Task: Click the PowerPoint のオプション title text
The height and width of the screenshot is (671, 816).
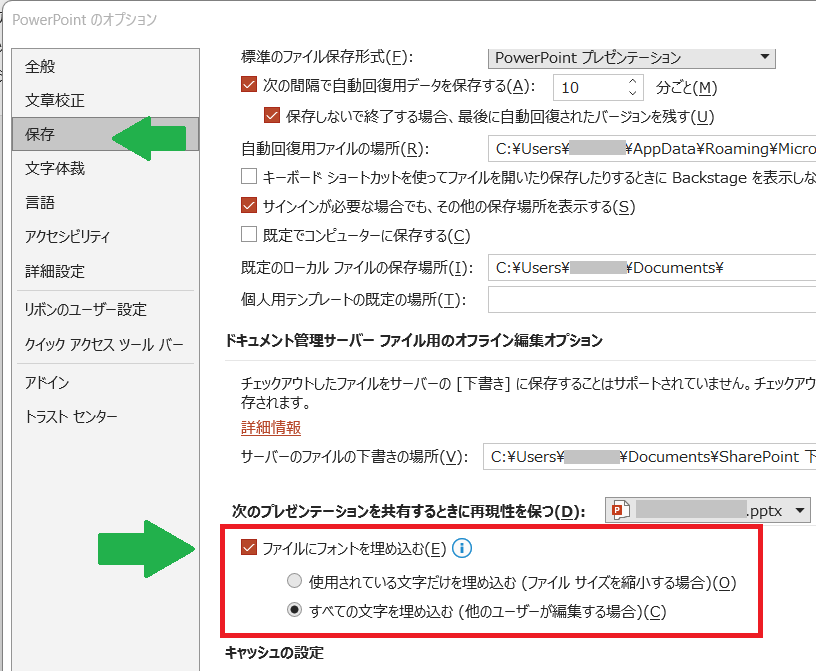Action: [84, 20]
